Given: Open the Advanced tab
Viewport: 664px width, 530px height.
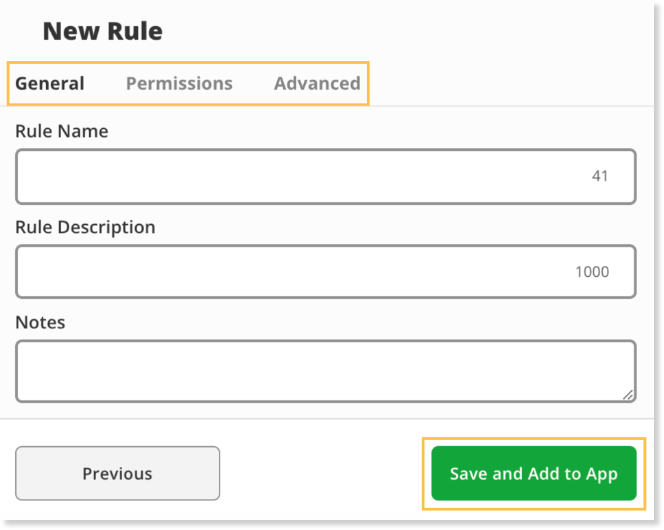Looking at the screenshot, I should coord(317,83).
